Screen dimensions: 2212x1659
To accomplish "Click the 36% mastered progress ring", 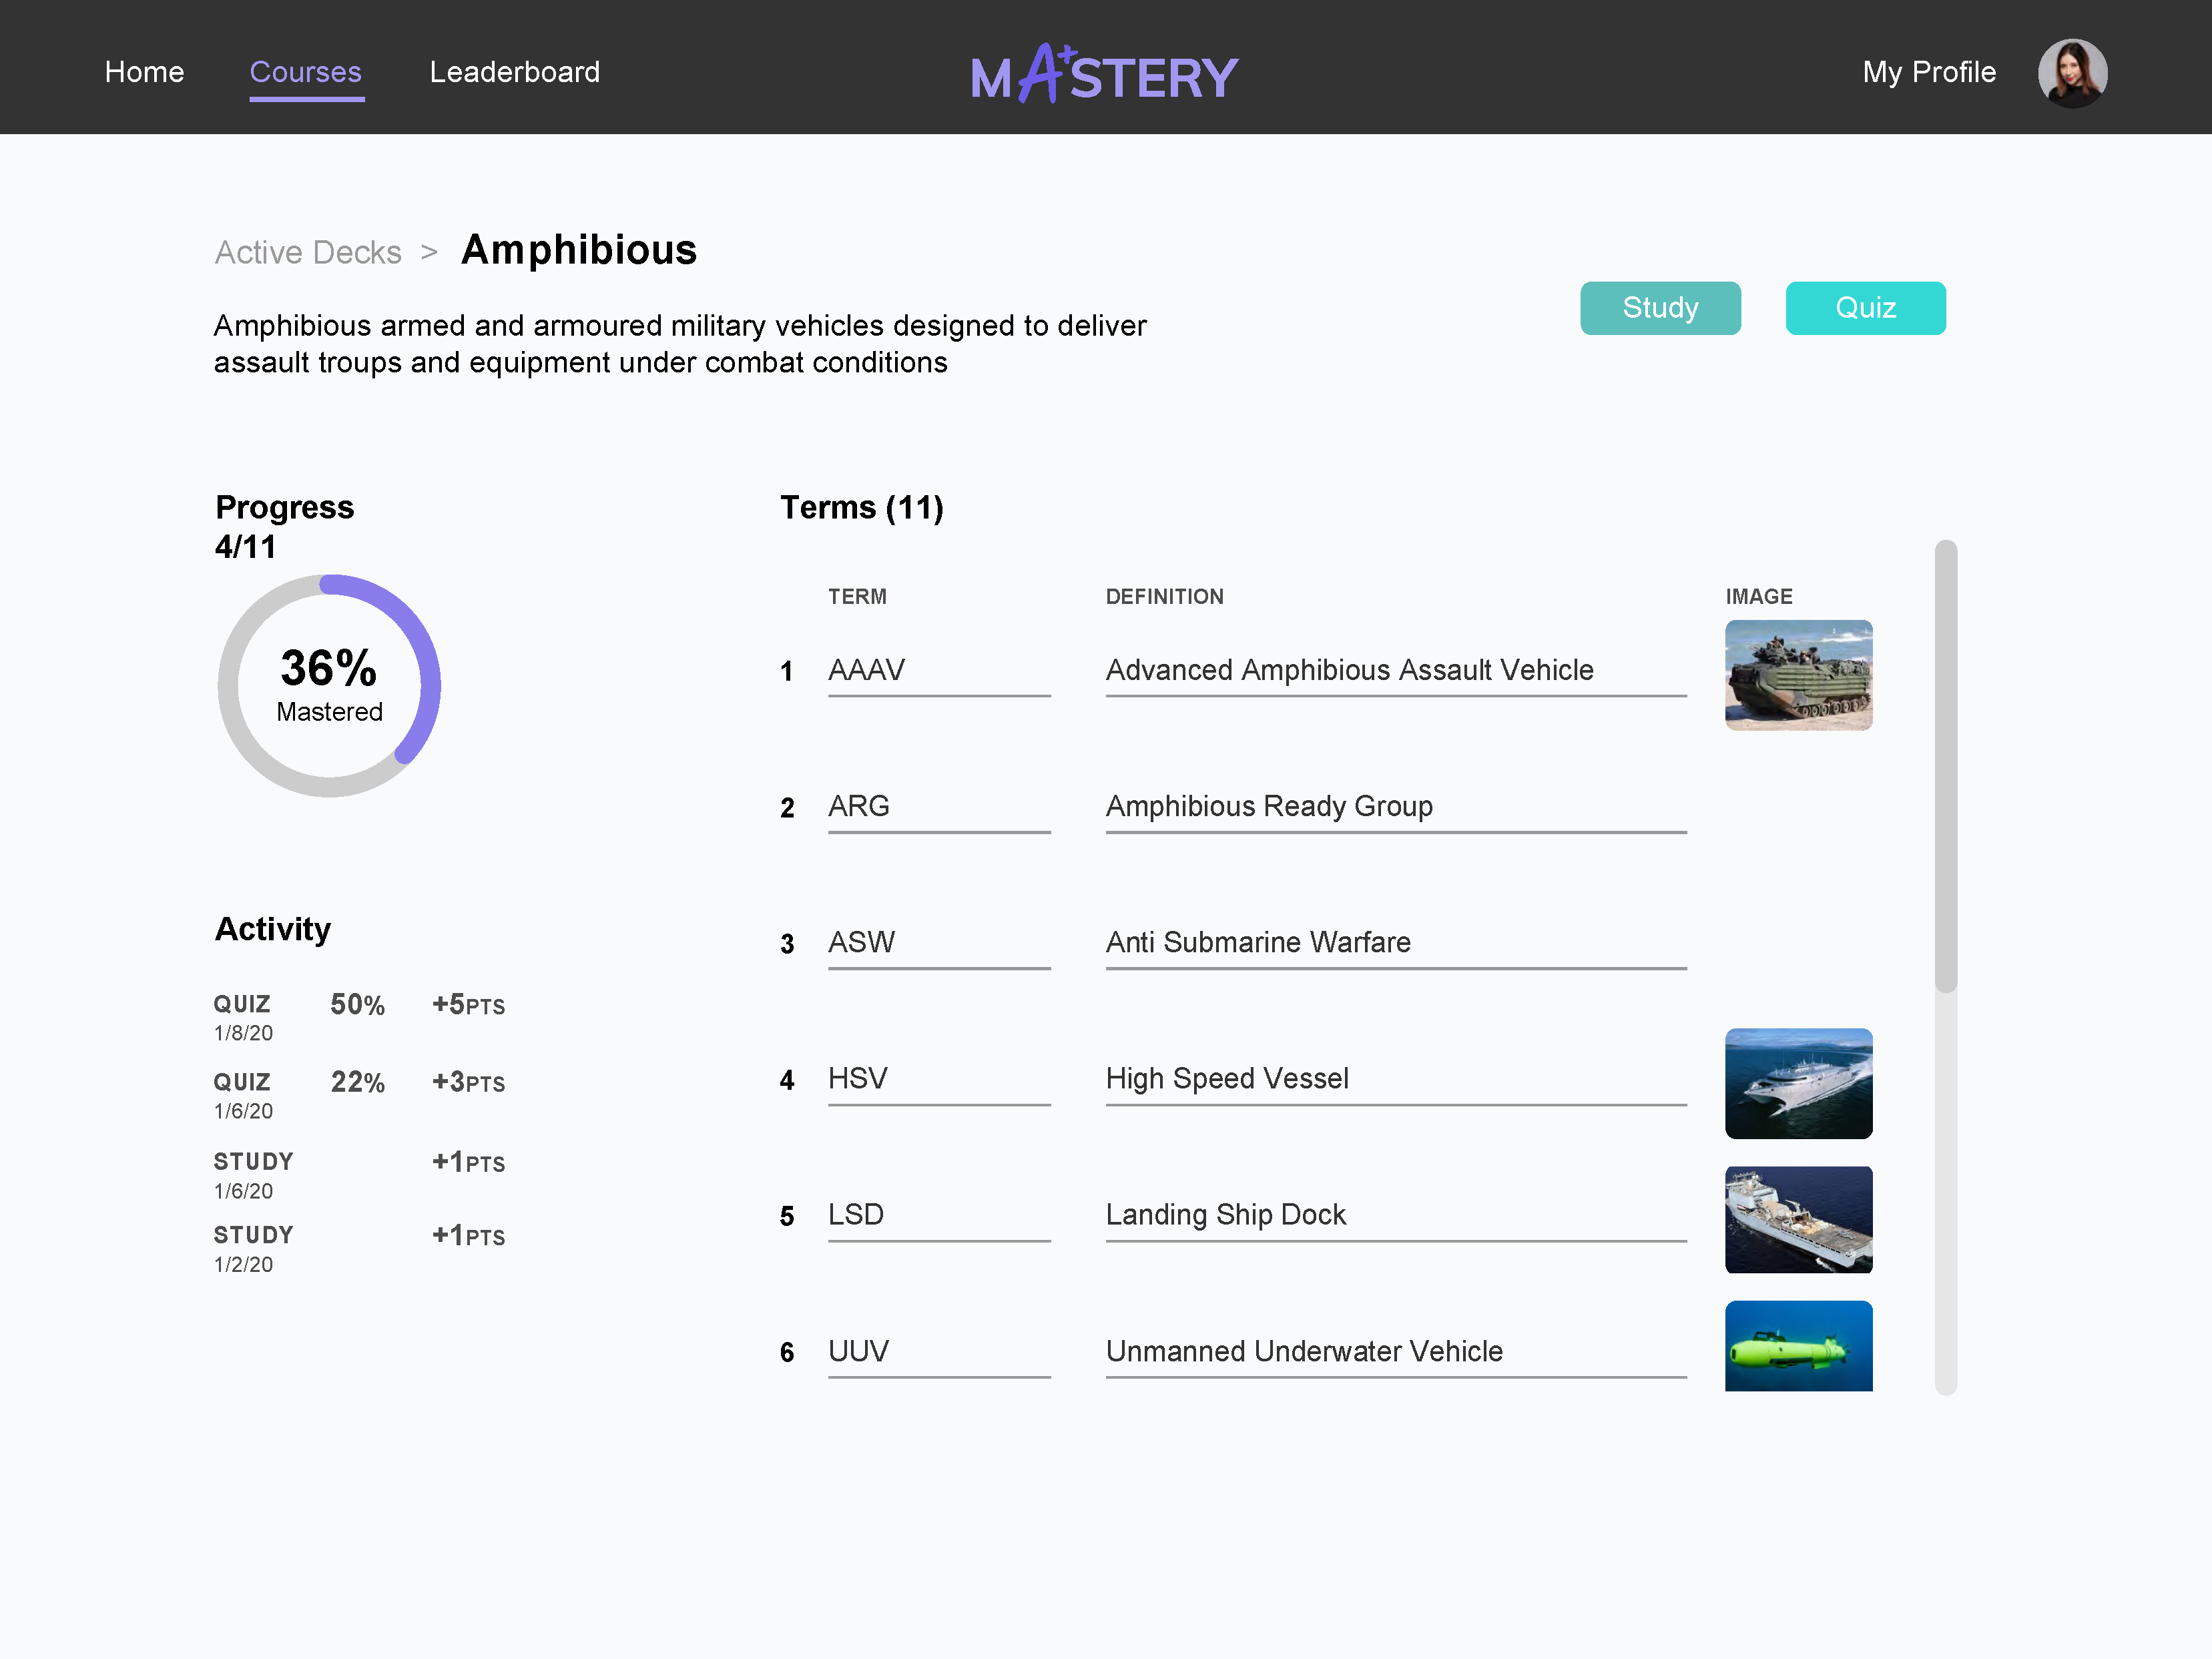I will pyautogui.click(x=329, y=686).
